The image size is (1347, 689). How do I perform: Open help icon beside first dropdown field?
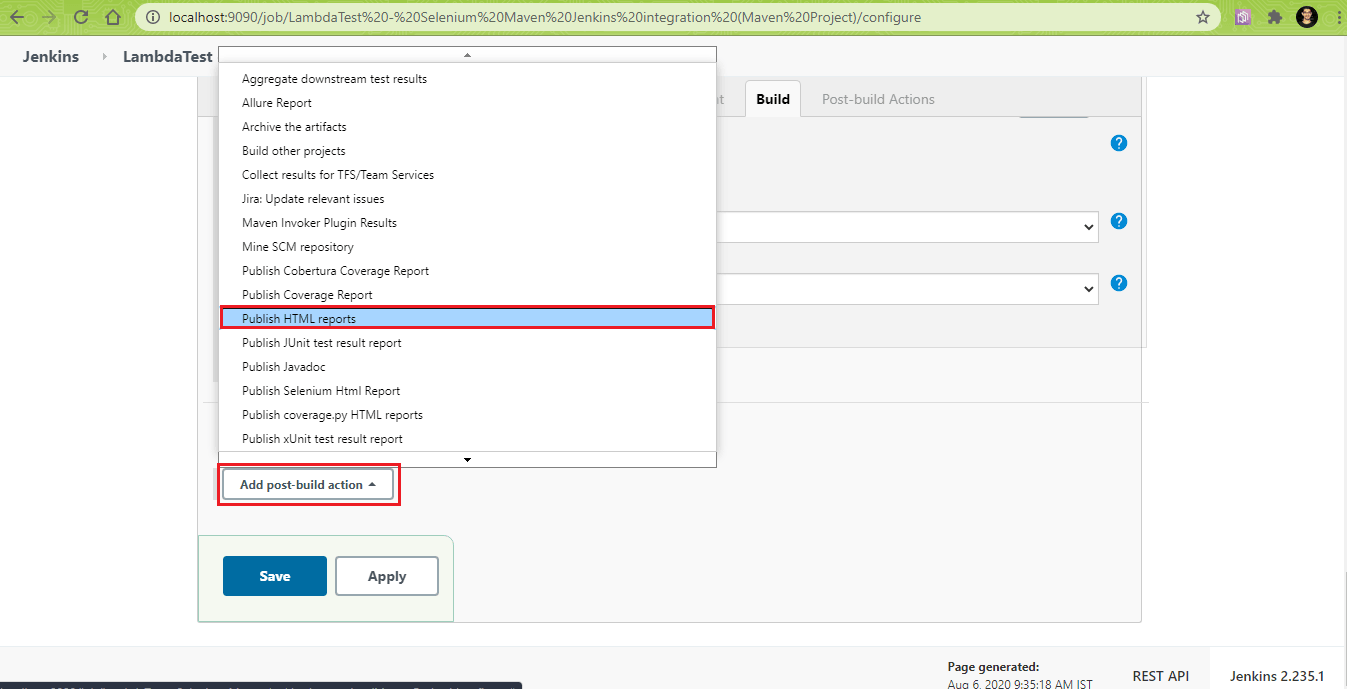click(1119, 221)
